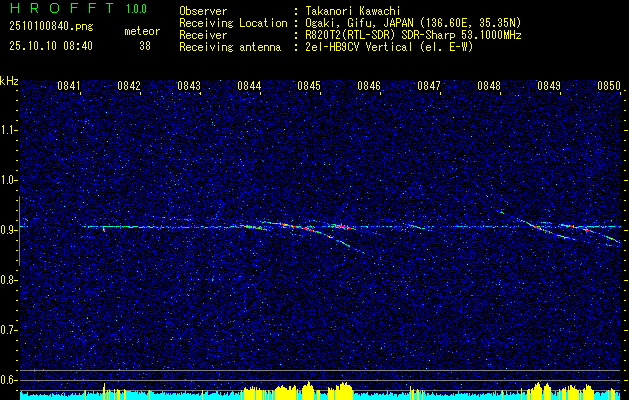Select location text Ogaki, Gifu, JAPAN

click(x=358, y=23)
